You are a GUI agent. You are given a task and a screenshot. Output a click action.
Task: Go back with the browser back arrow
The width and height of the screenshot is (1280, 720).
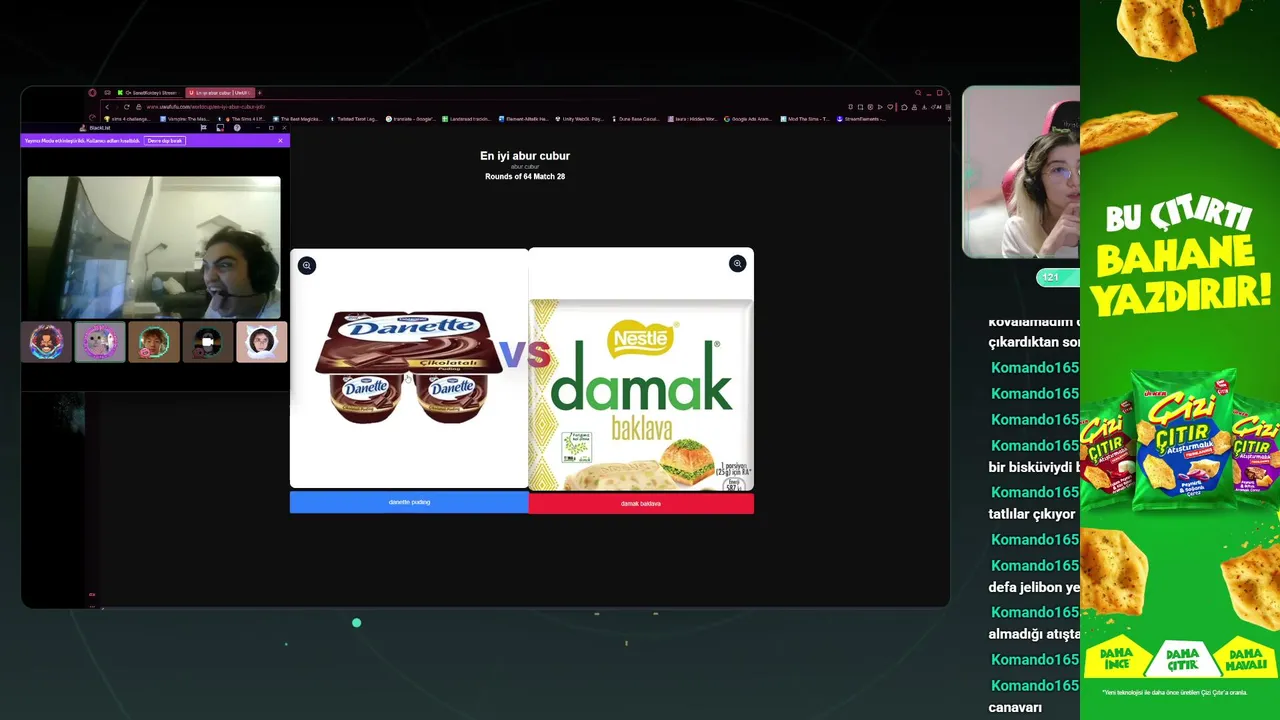[x=107, y=107]
